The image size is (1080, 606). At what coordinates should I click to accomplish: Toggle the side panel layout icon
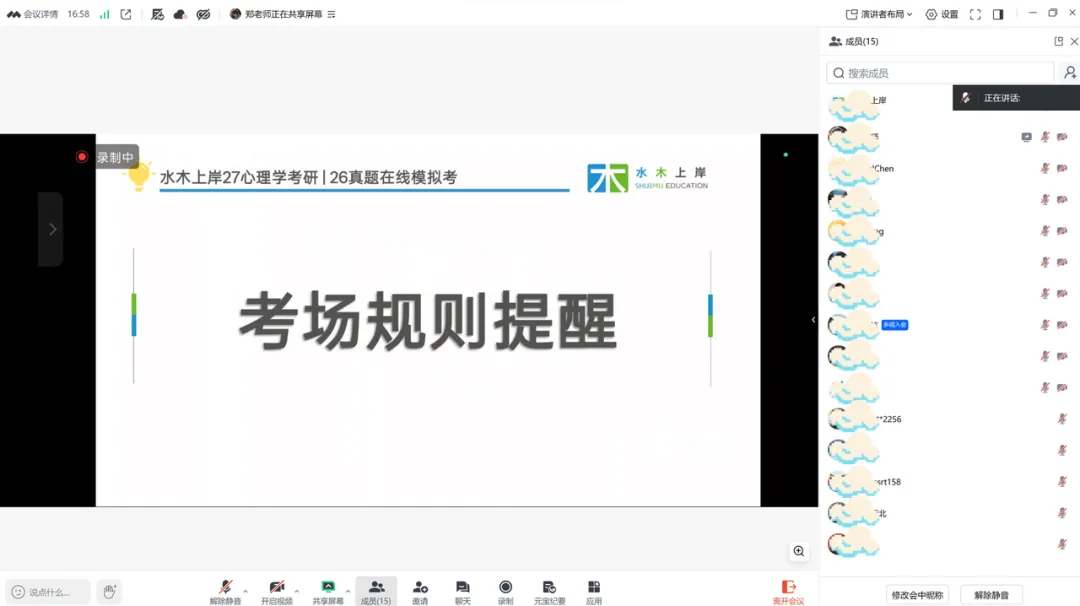coord(998,14)
